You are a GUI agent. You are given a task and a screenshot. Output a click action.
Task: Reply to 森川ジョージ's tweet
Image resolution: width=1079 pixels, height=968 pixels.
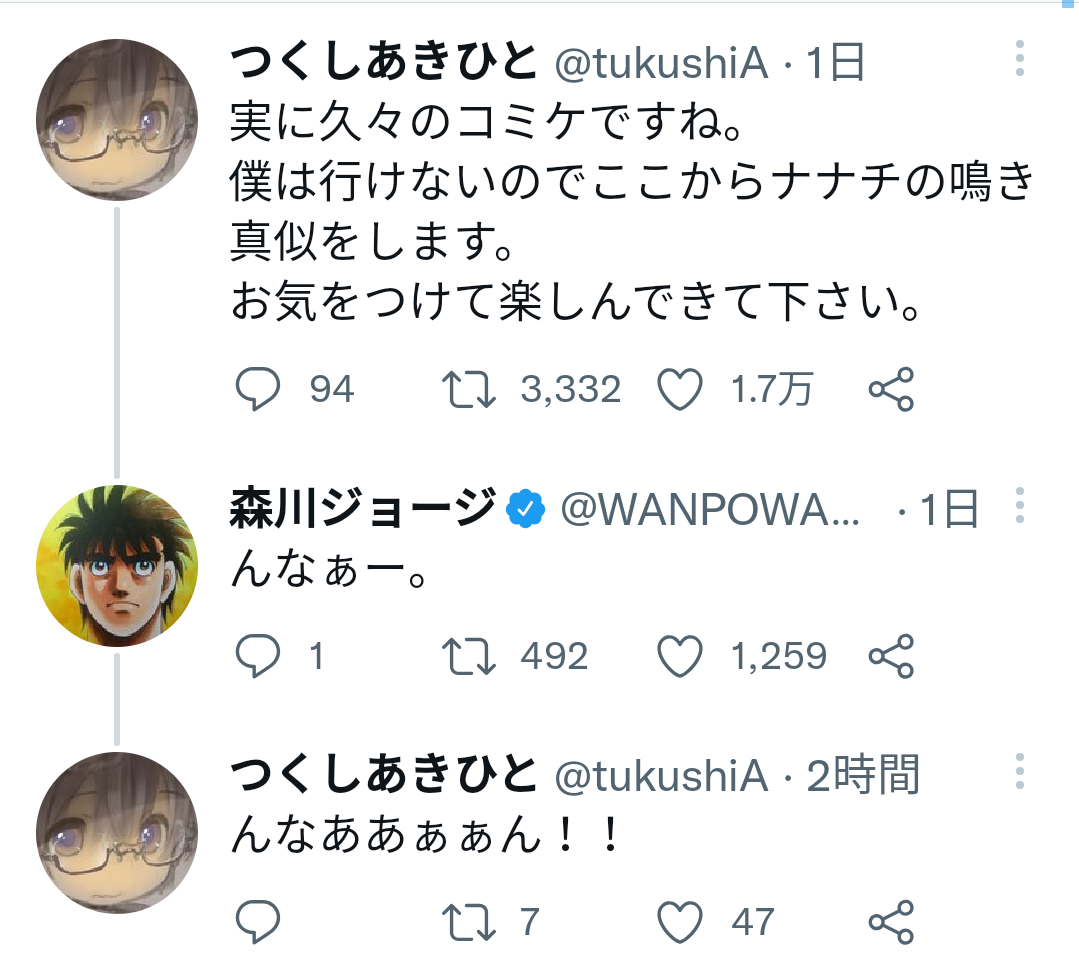pos(258,656)
